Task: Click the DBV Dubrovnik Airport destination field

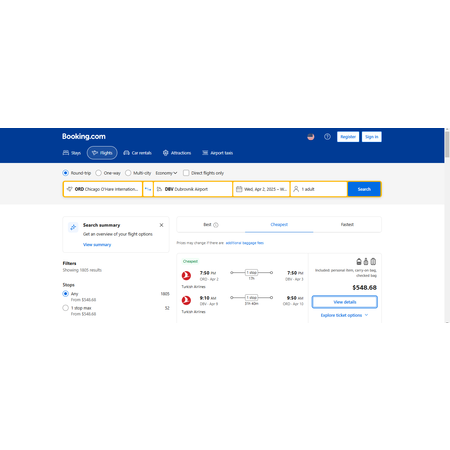Action: coord(193,189)
